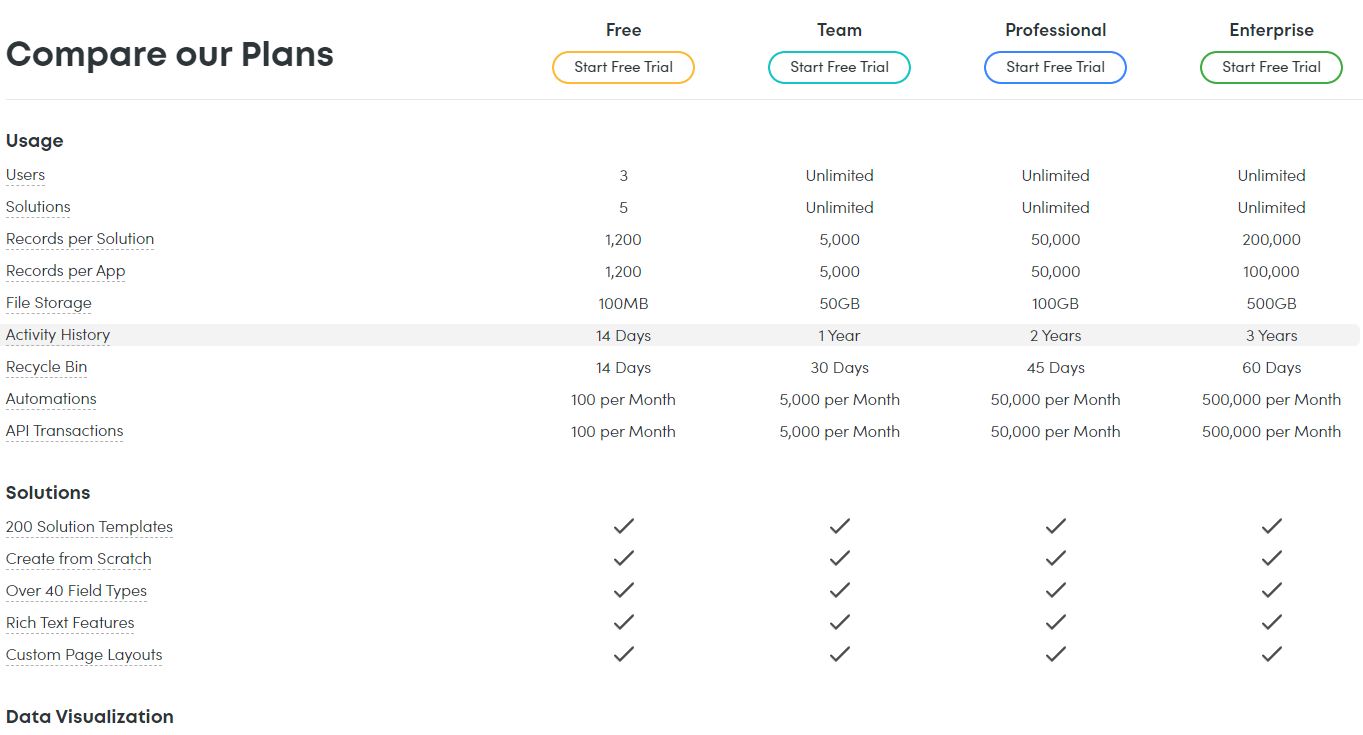
Task: Click Free plan's Create from Scratch checkmark
Action: (x=623, y=558)
